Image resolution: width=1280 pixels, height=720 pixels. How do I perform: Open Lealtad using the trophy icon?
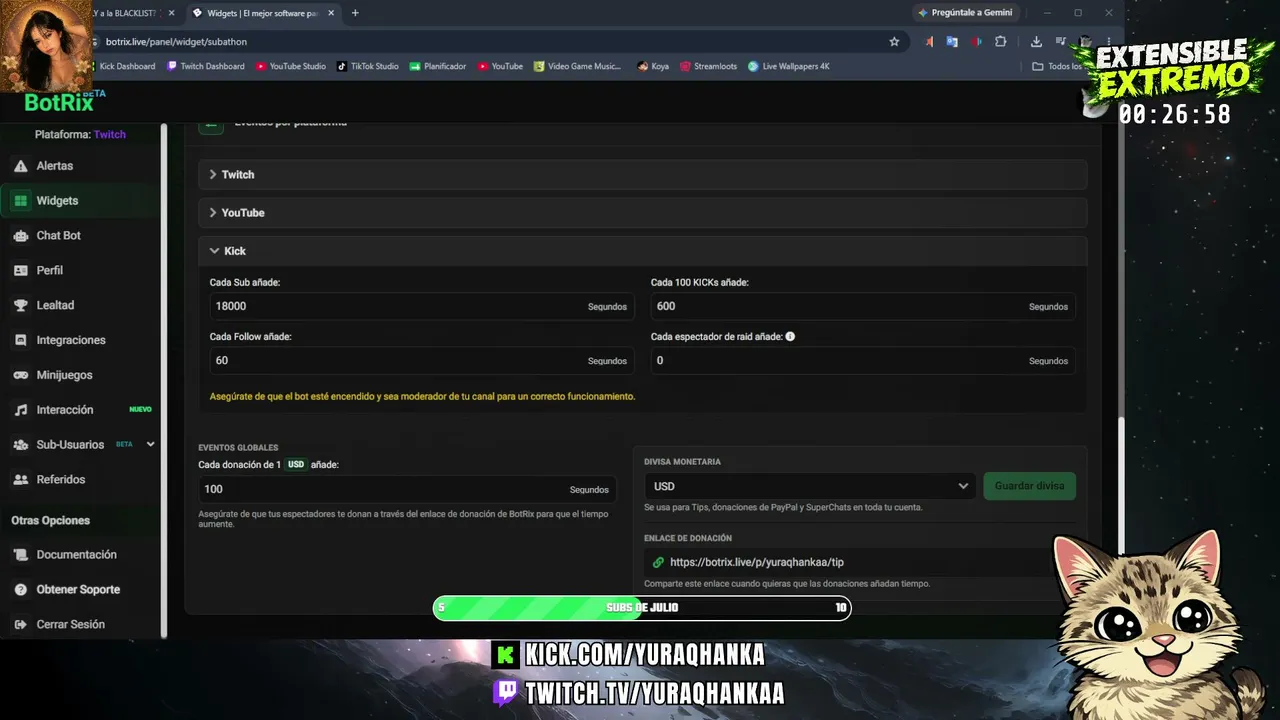pos(20,306)
